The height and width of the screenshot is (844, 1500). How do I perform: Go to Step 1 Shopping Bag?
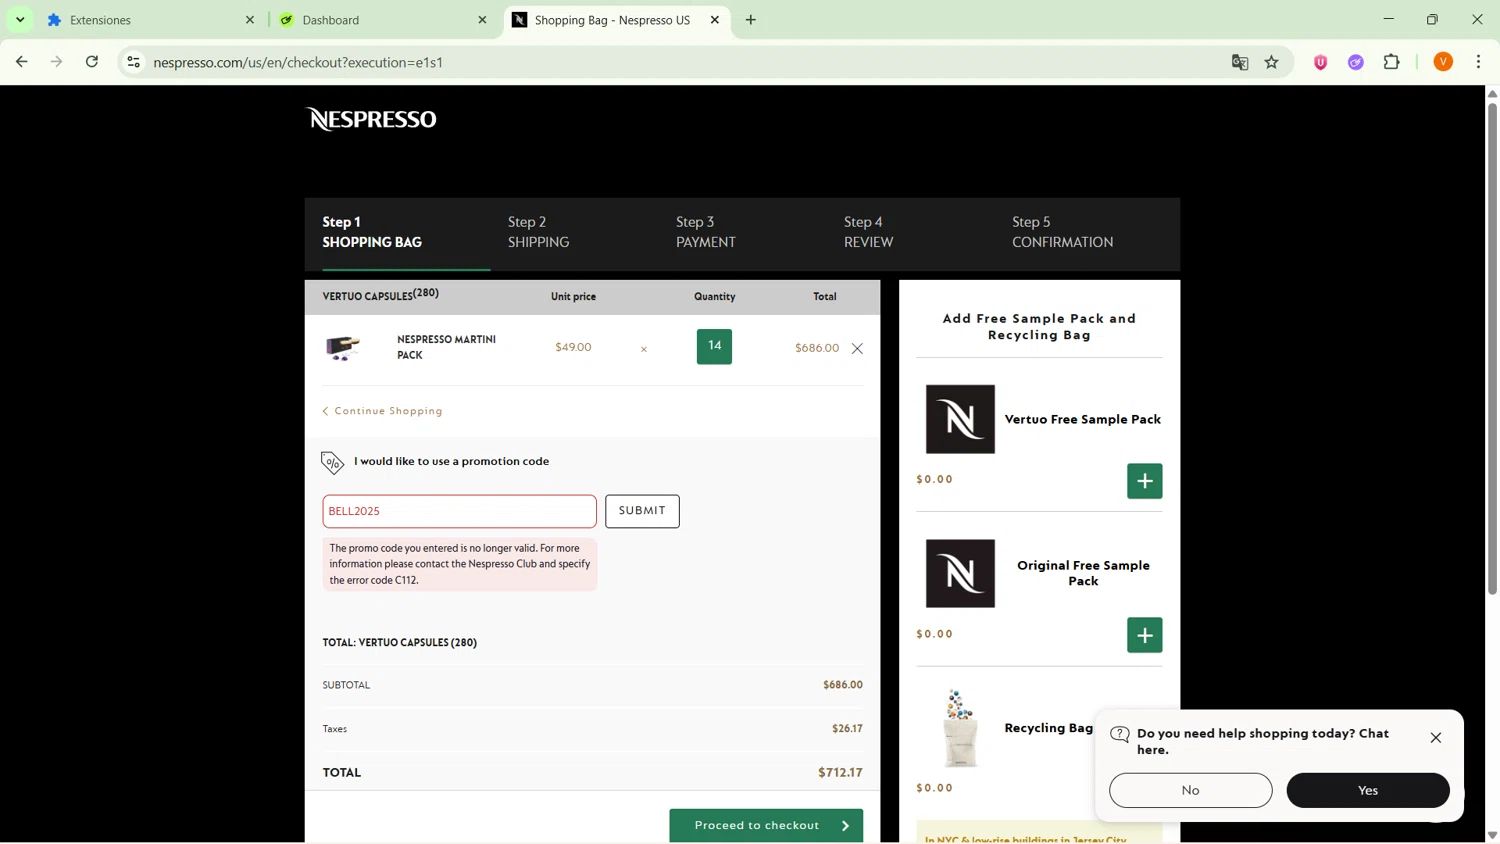[x=372, y=232]
